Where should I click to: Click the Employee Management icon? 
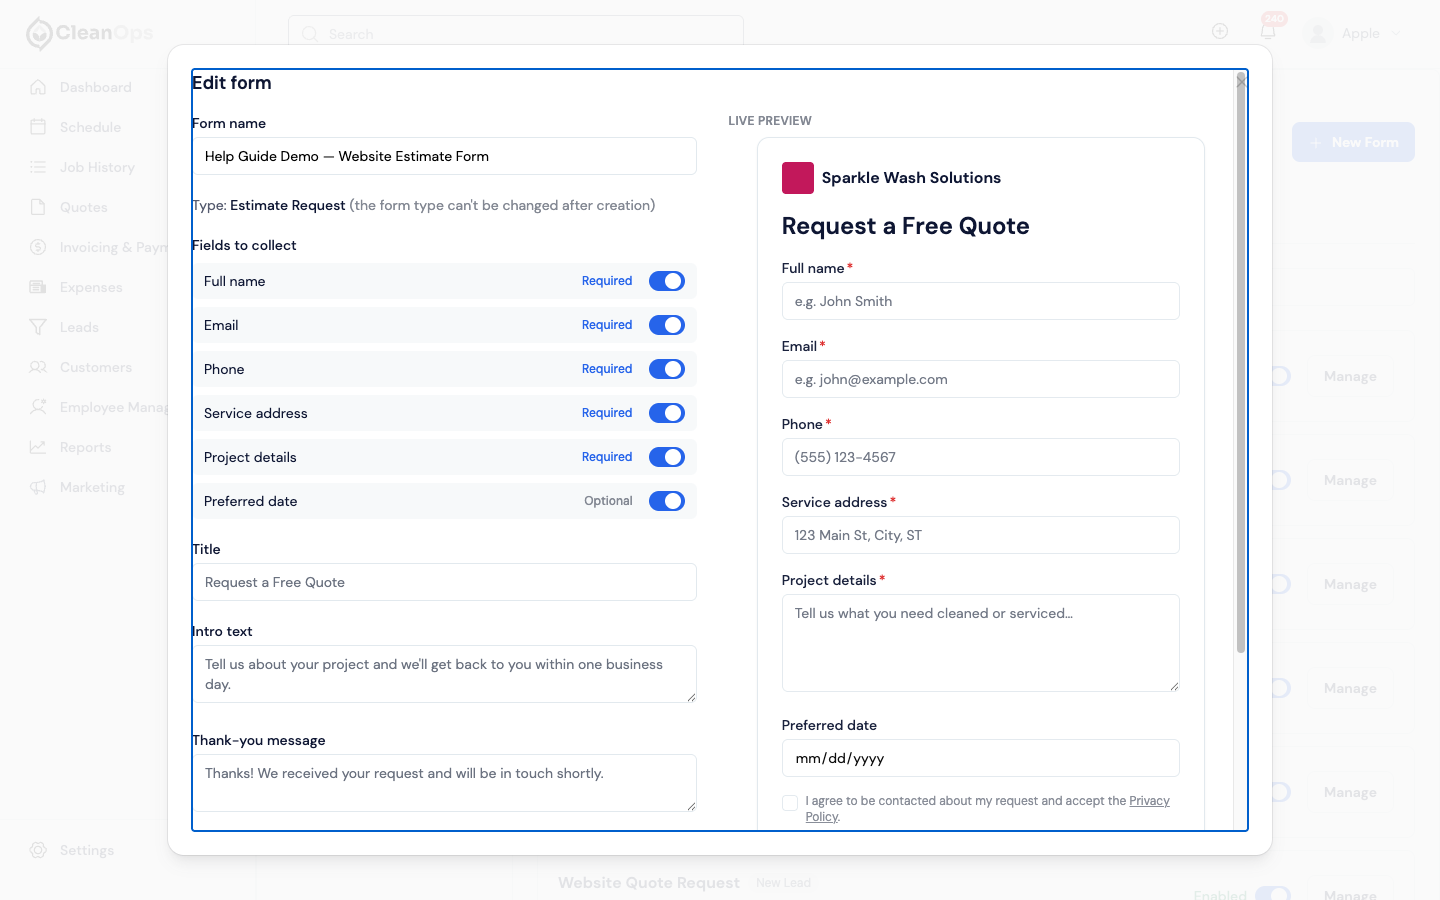coord(38,407)
